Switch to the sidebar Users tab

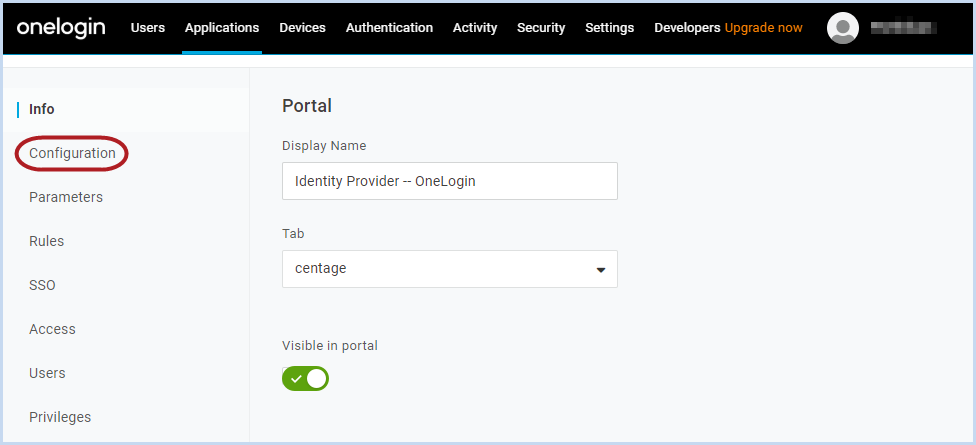(47, 373)
